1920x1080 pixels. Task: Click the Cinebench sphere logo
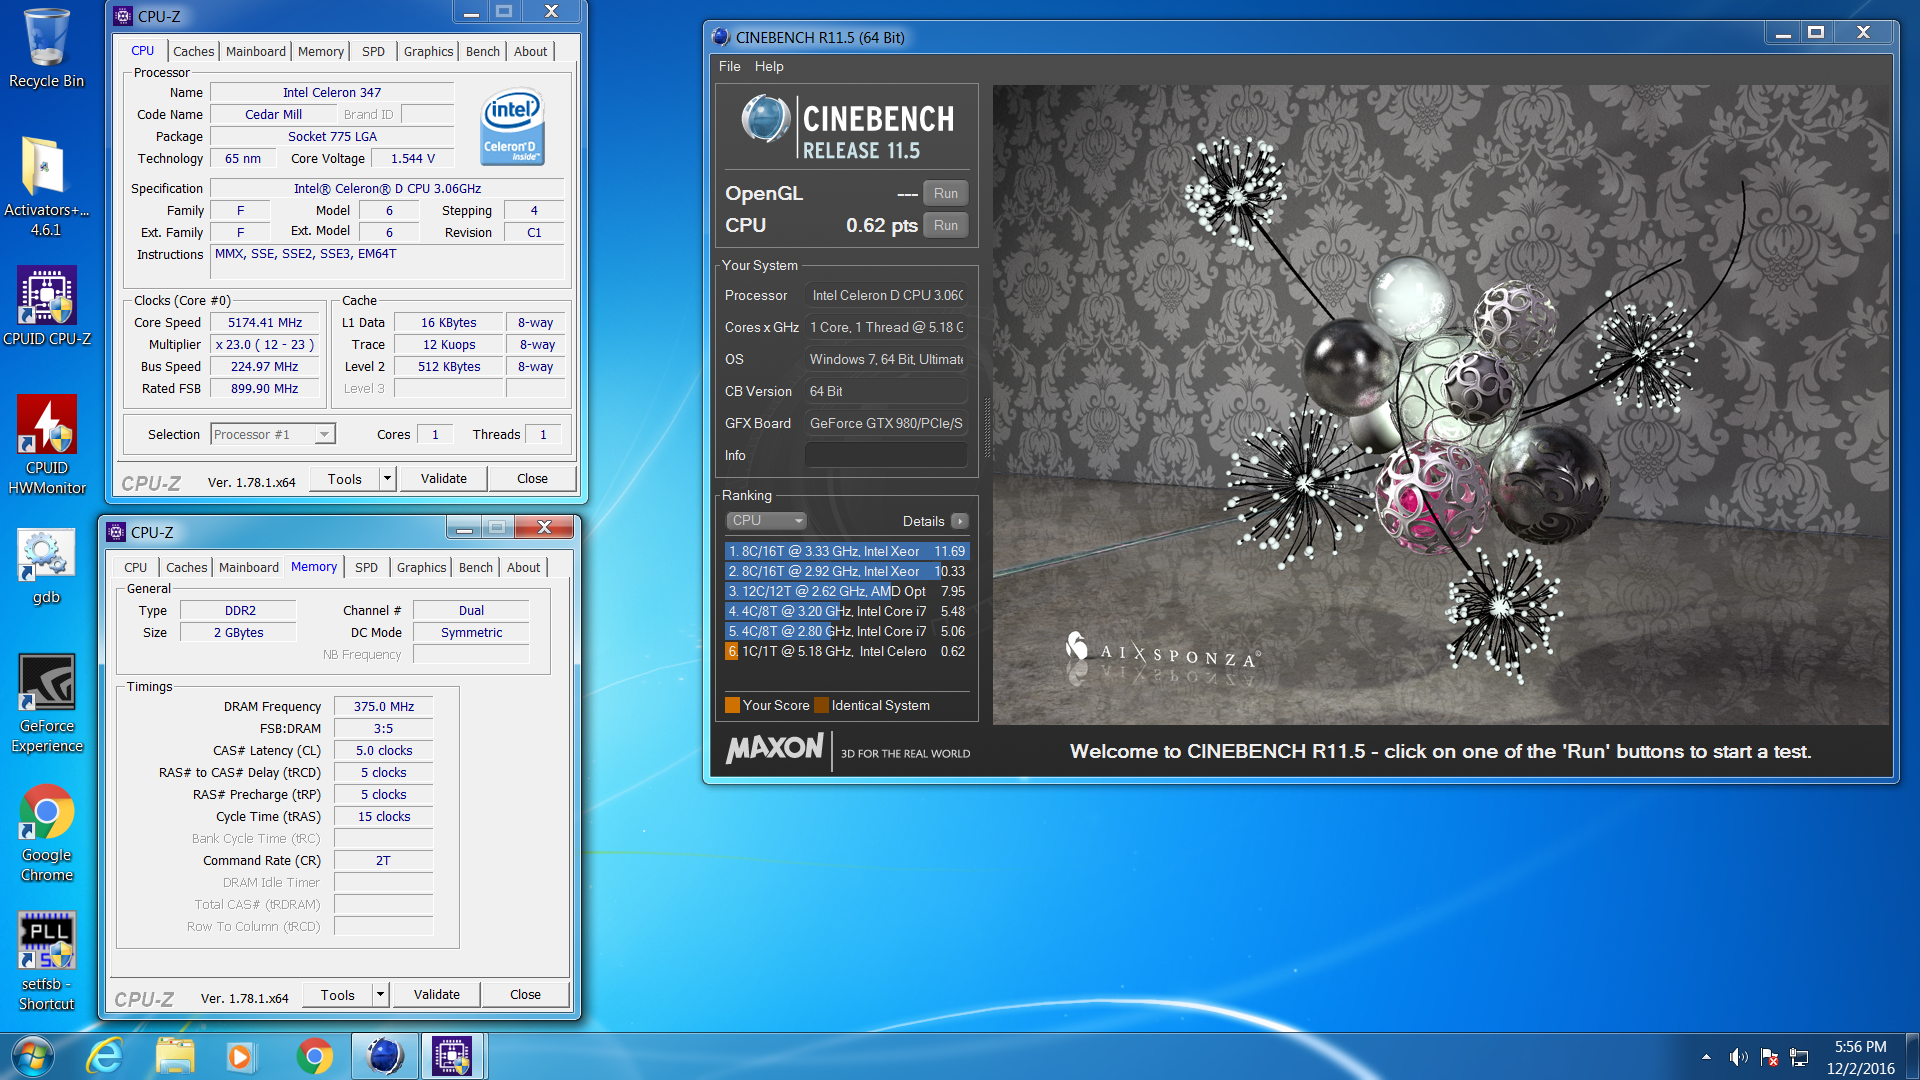(x=766, y=119)
